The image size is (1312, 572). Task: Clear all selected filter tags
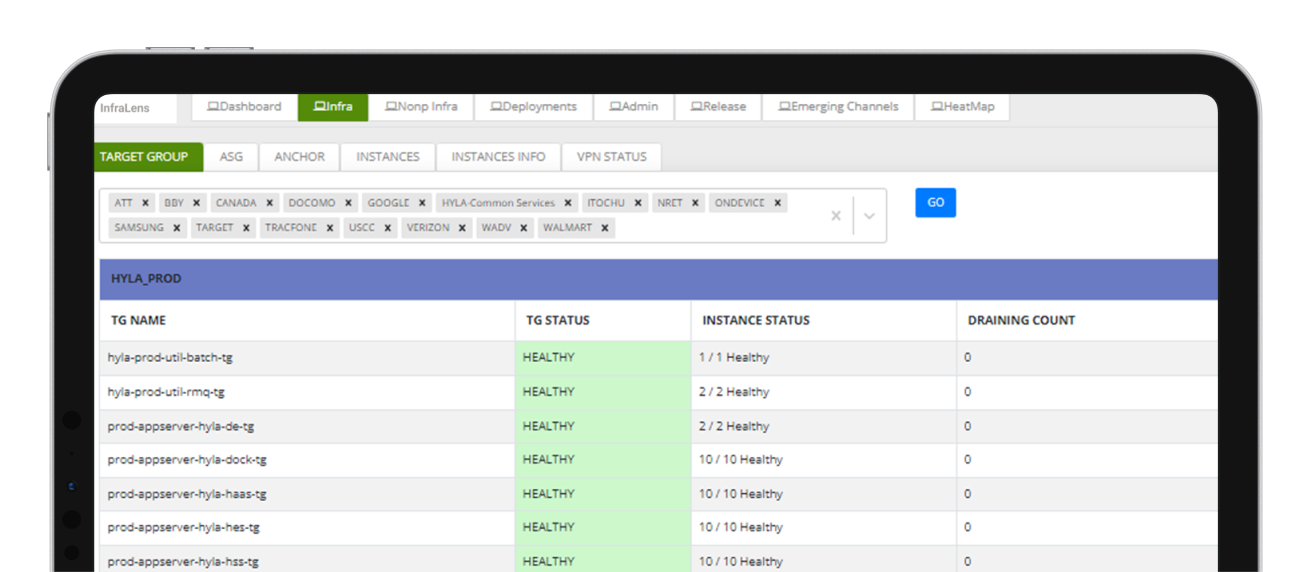(x=836, y=216)
